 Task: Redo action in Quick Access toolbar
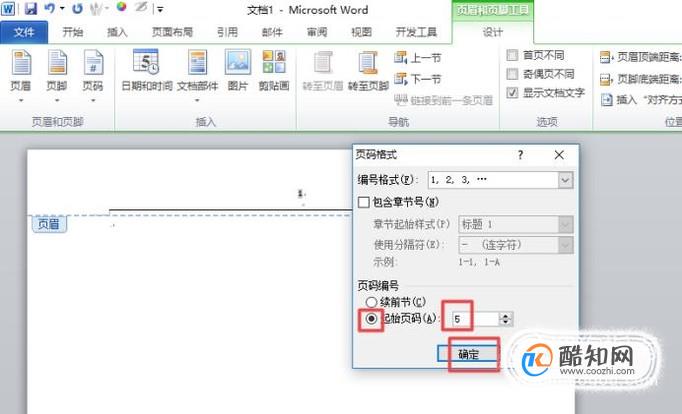pyautogui.click(x=77, y=9)
